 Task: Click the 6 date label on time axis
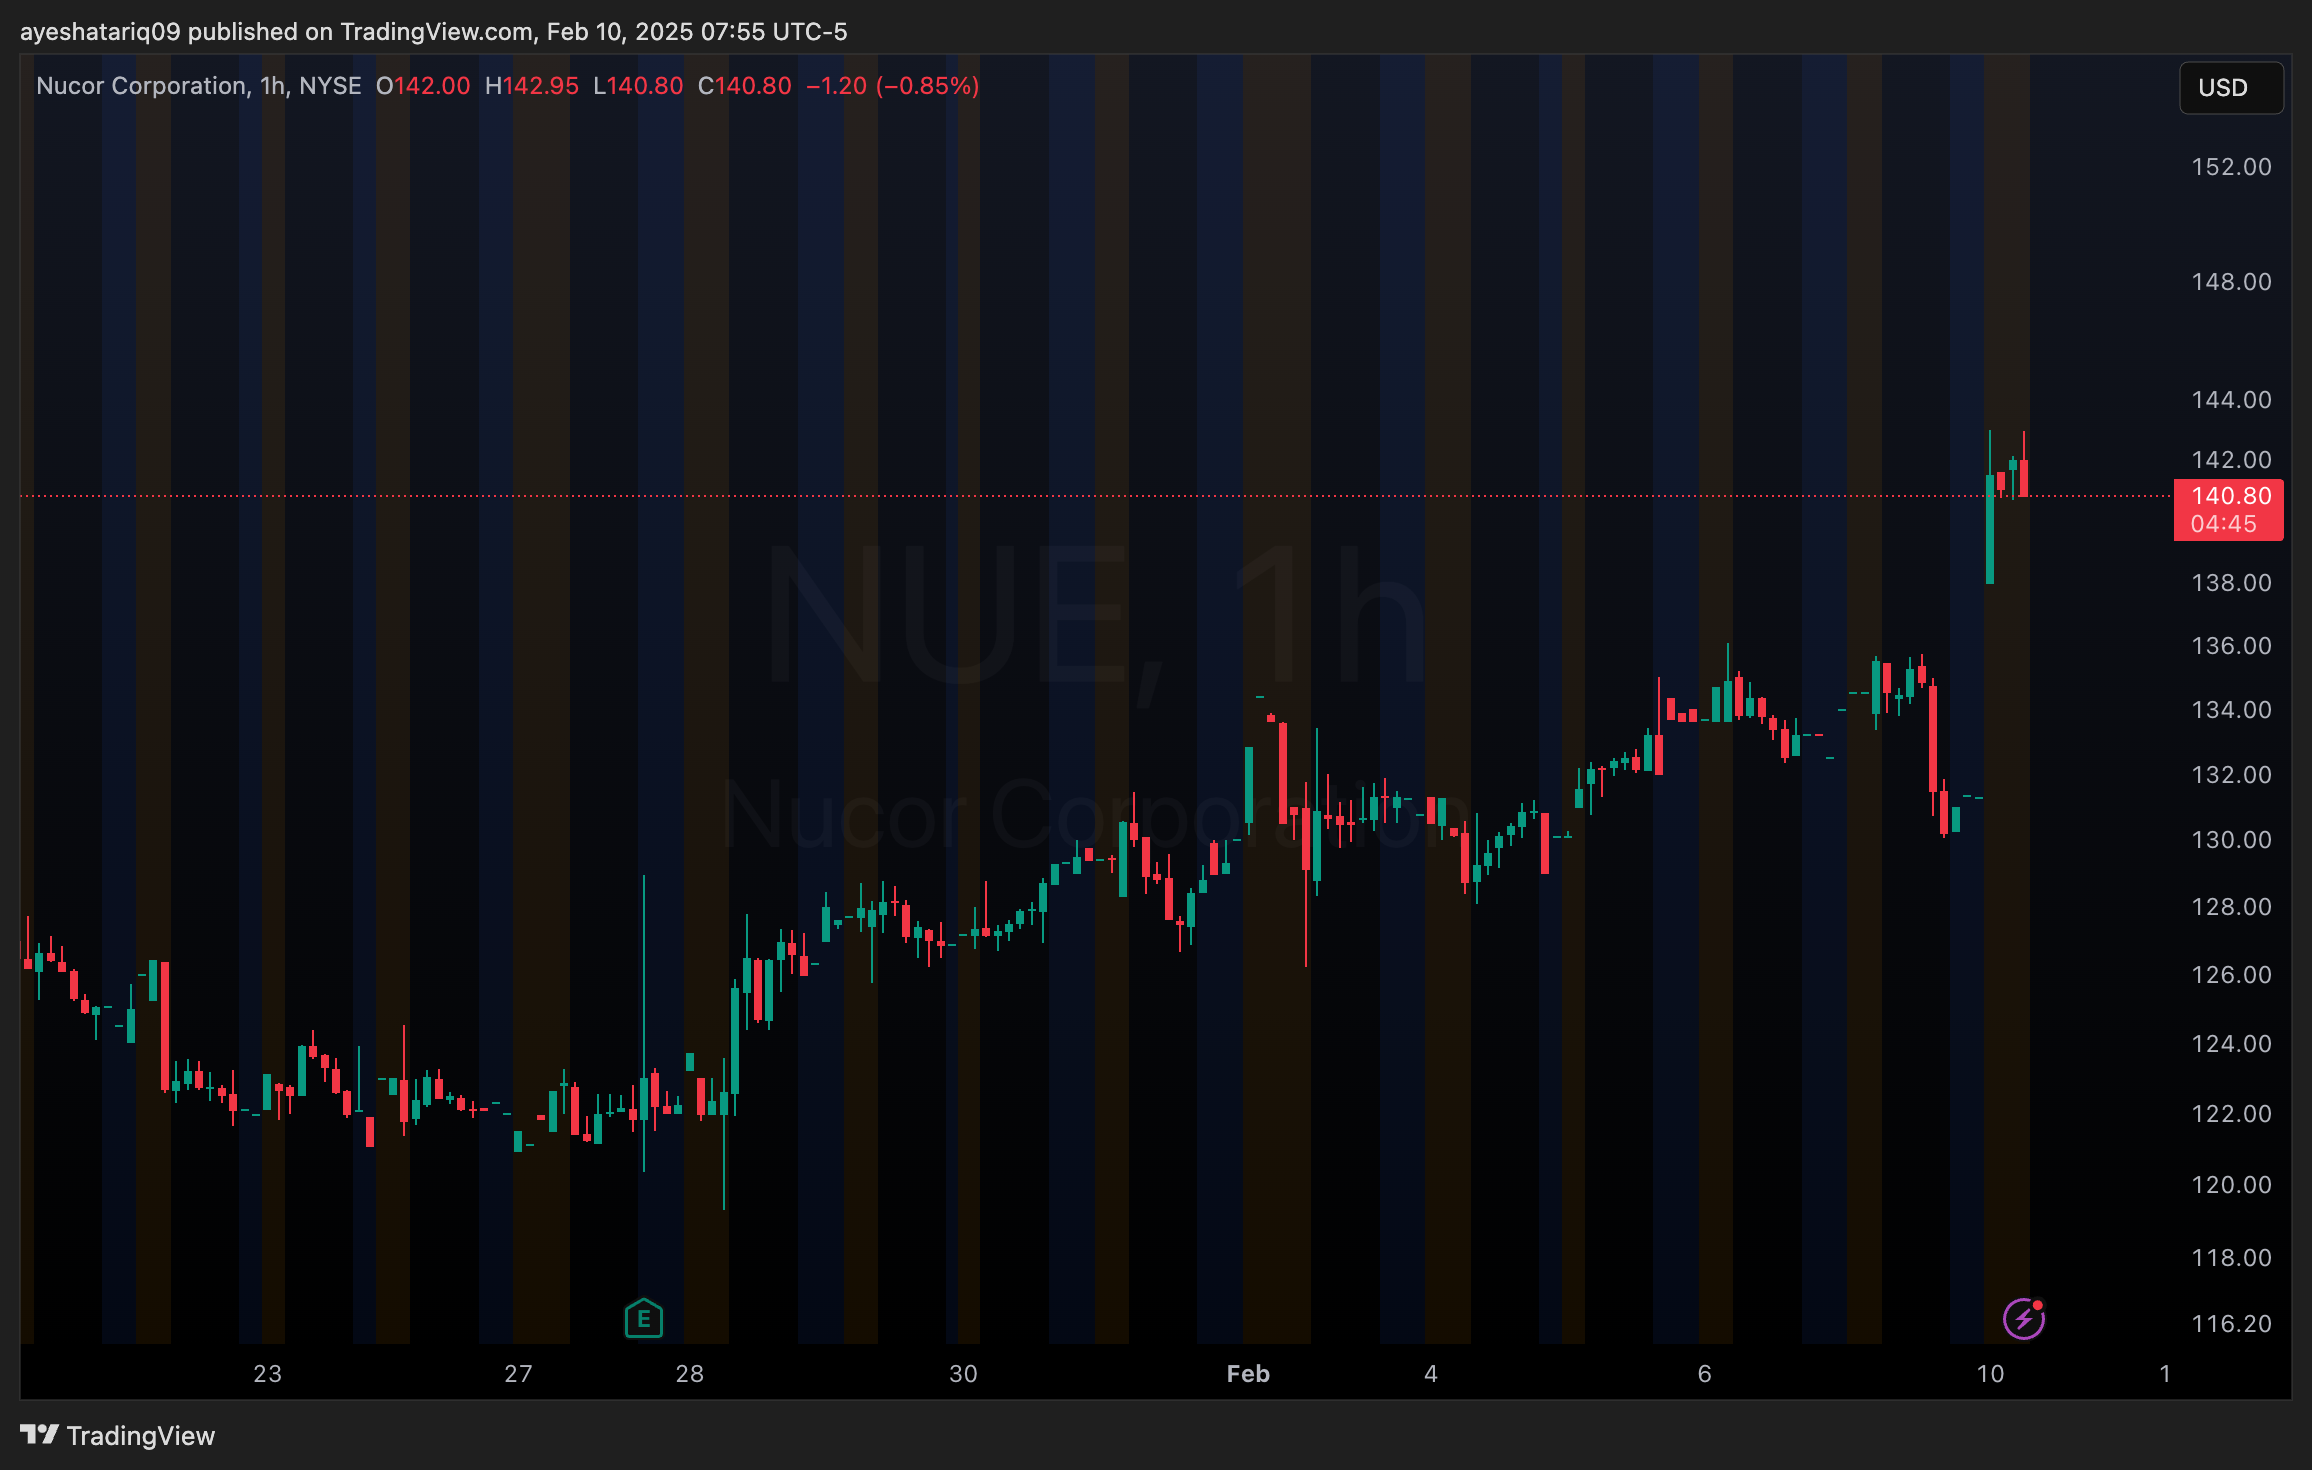(1704, 1374)
